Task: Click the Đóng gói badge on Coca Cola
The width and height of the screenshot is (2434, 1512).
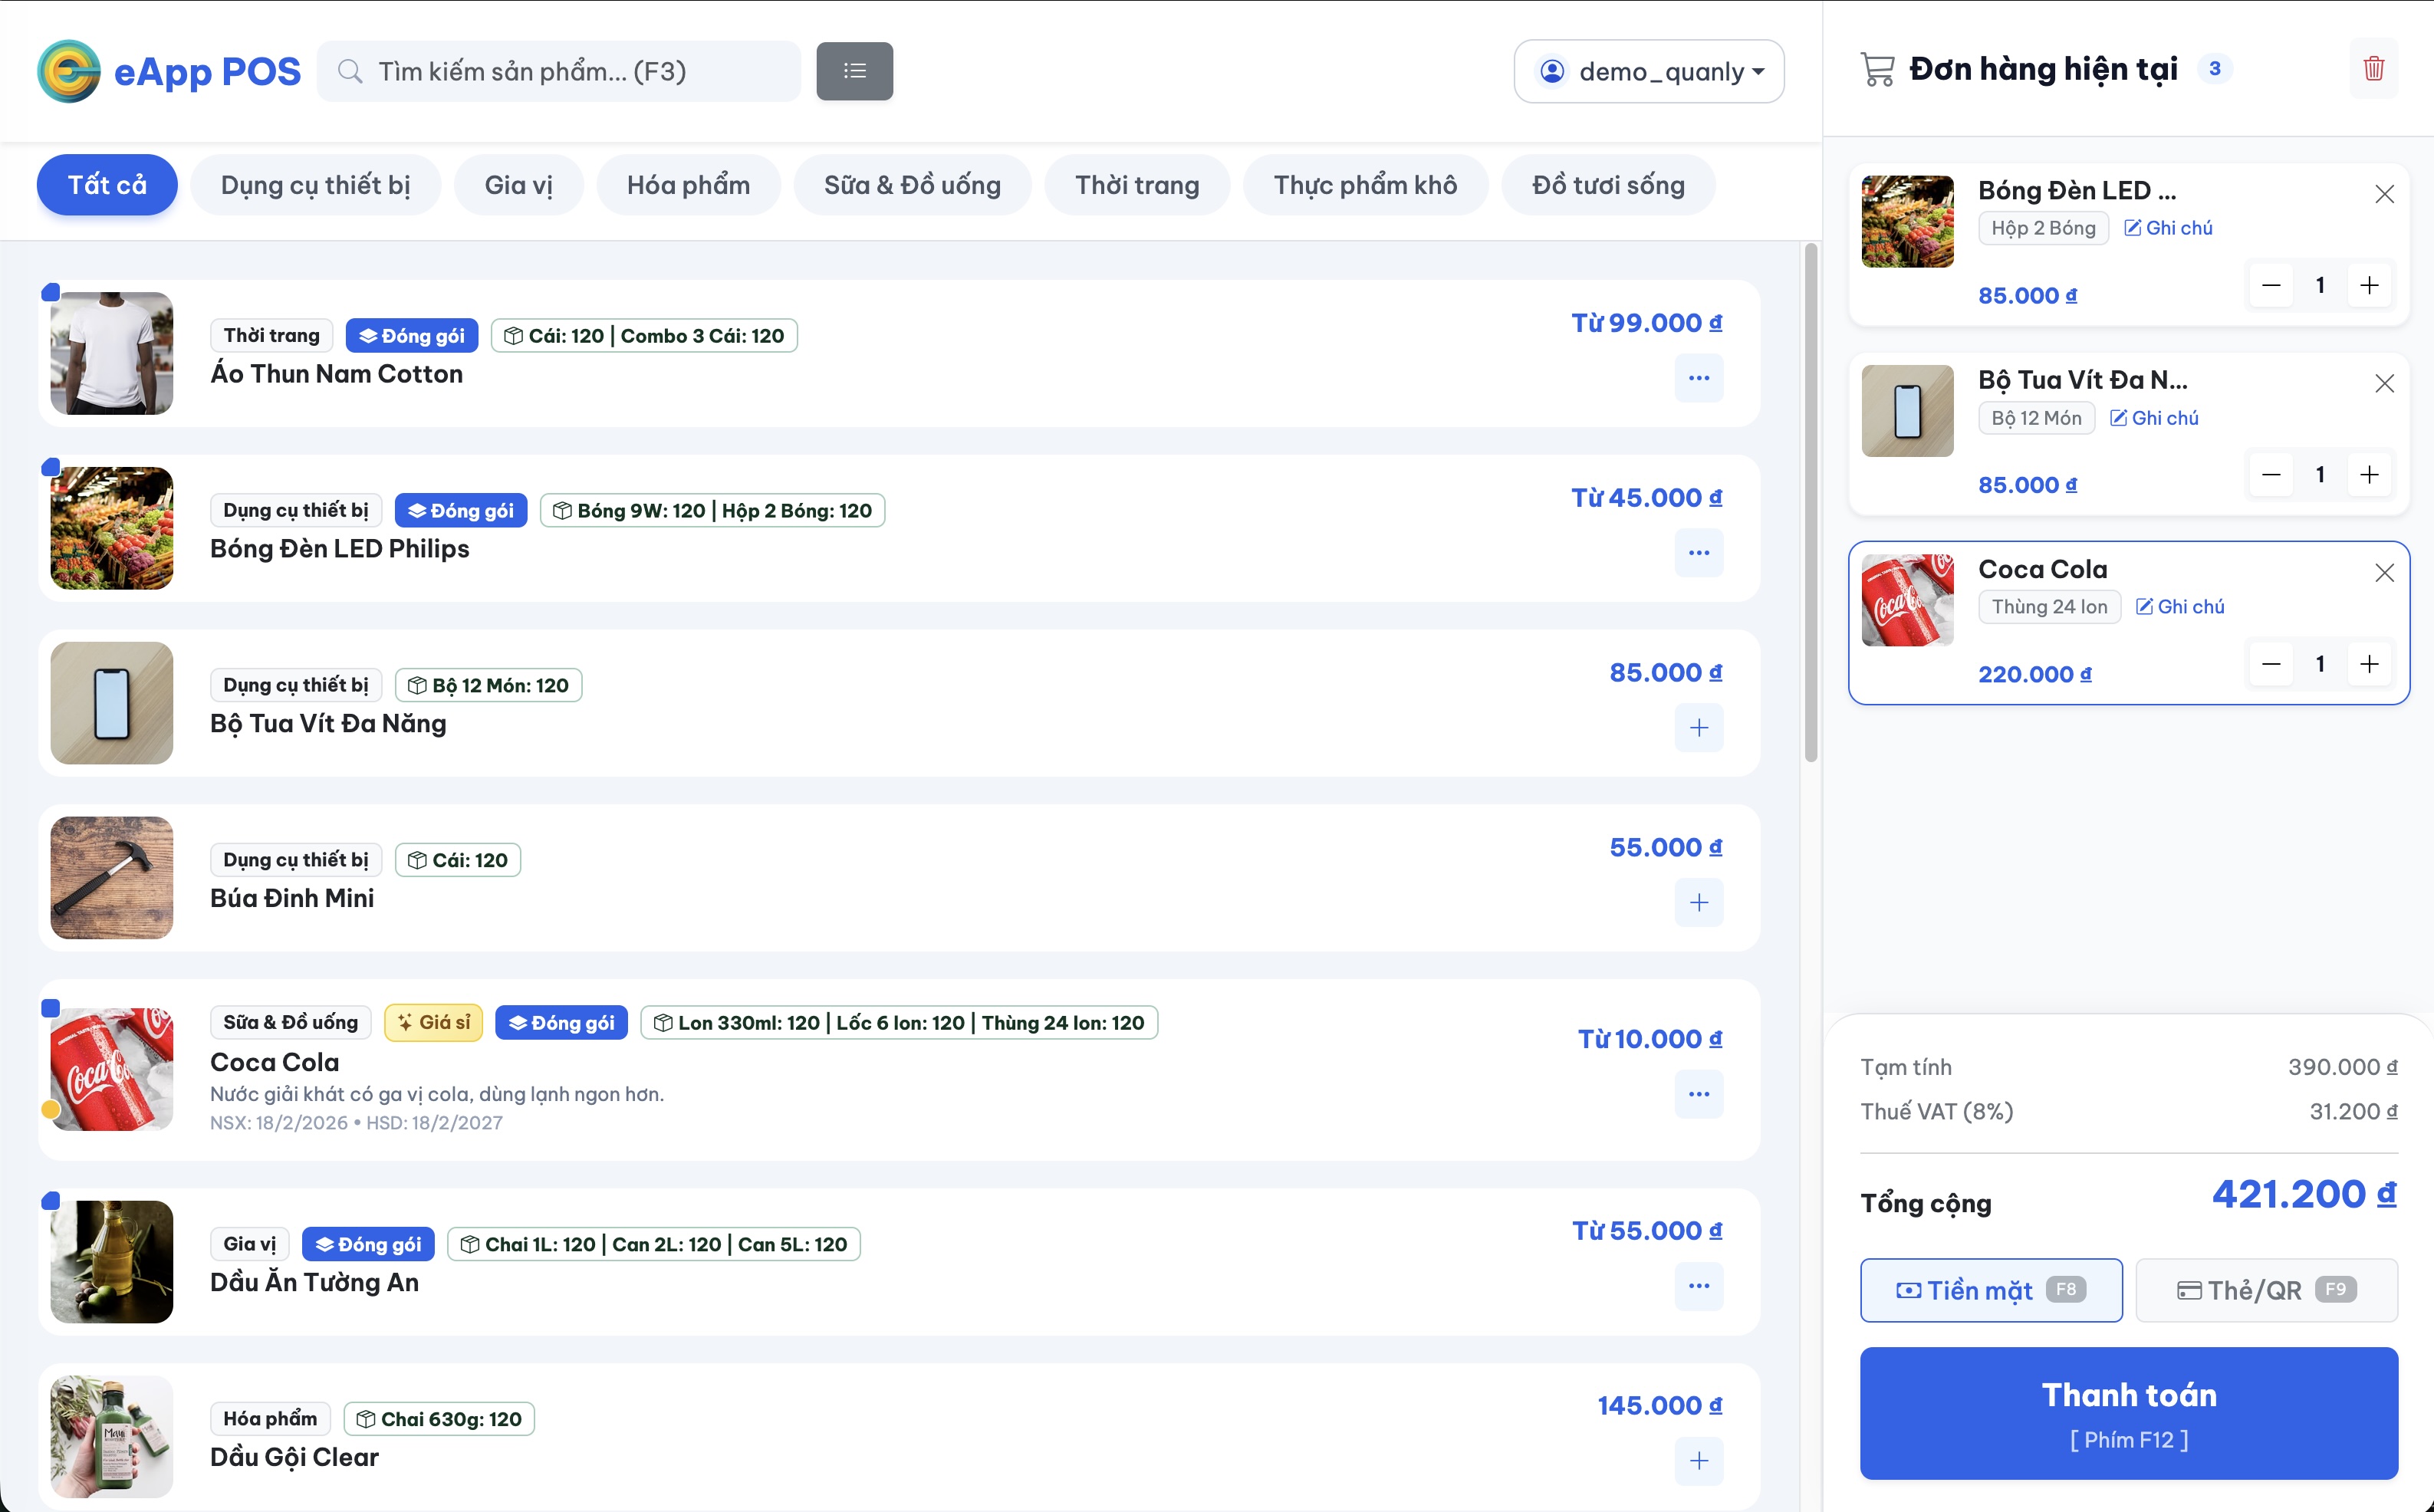Action: point(562,1022)
